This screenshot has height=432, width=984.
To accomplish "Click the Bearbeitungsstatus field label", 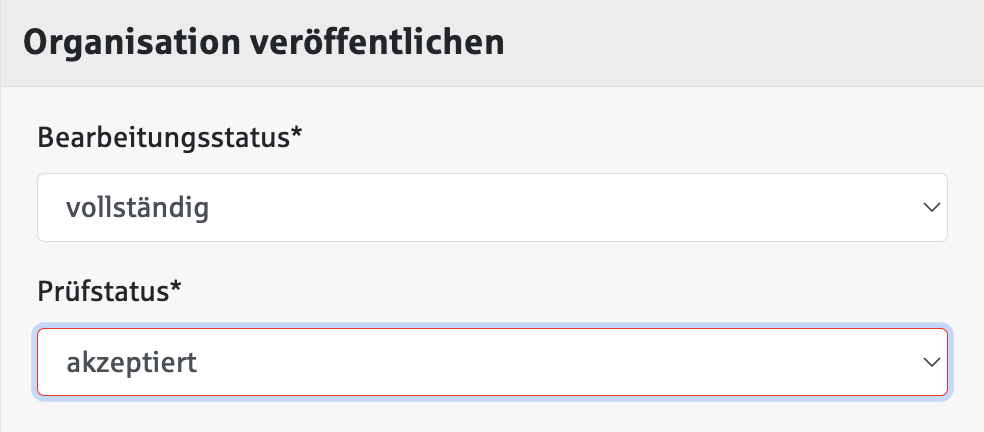I will [163, 138].
